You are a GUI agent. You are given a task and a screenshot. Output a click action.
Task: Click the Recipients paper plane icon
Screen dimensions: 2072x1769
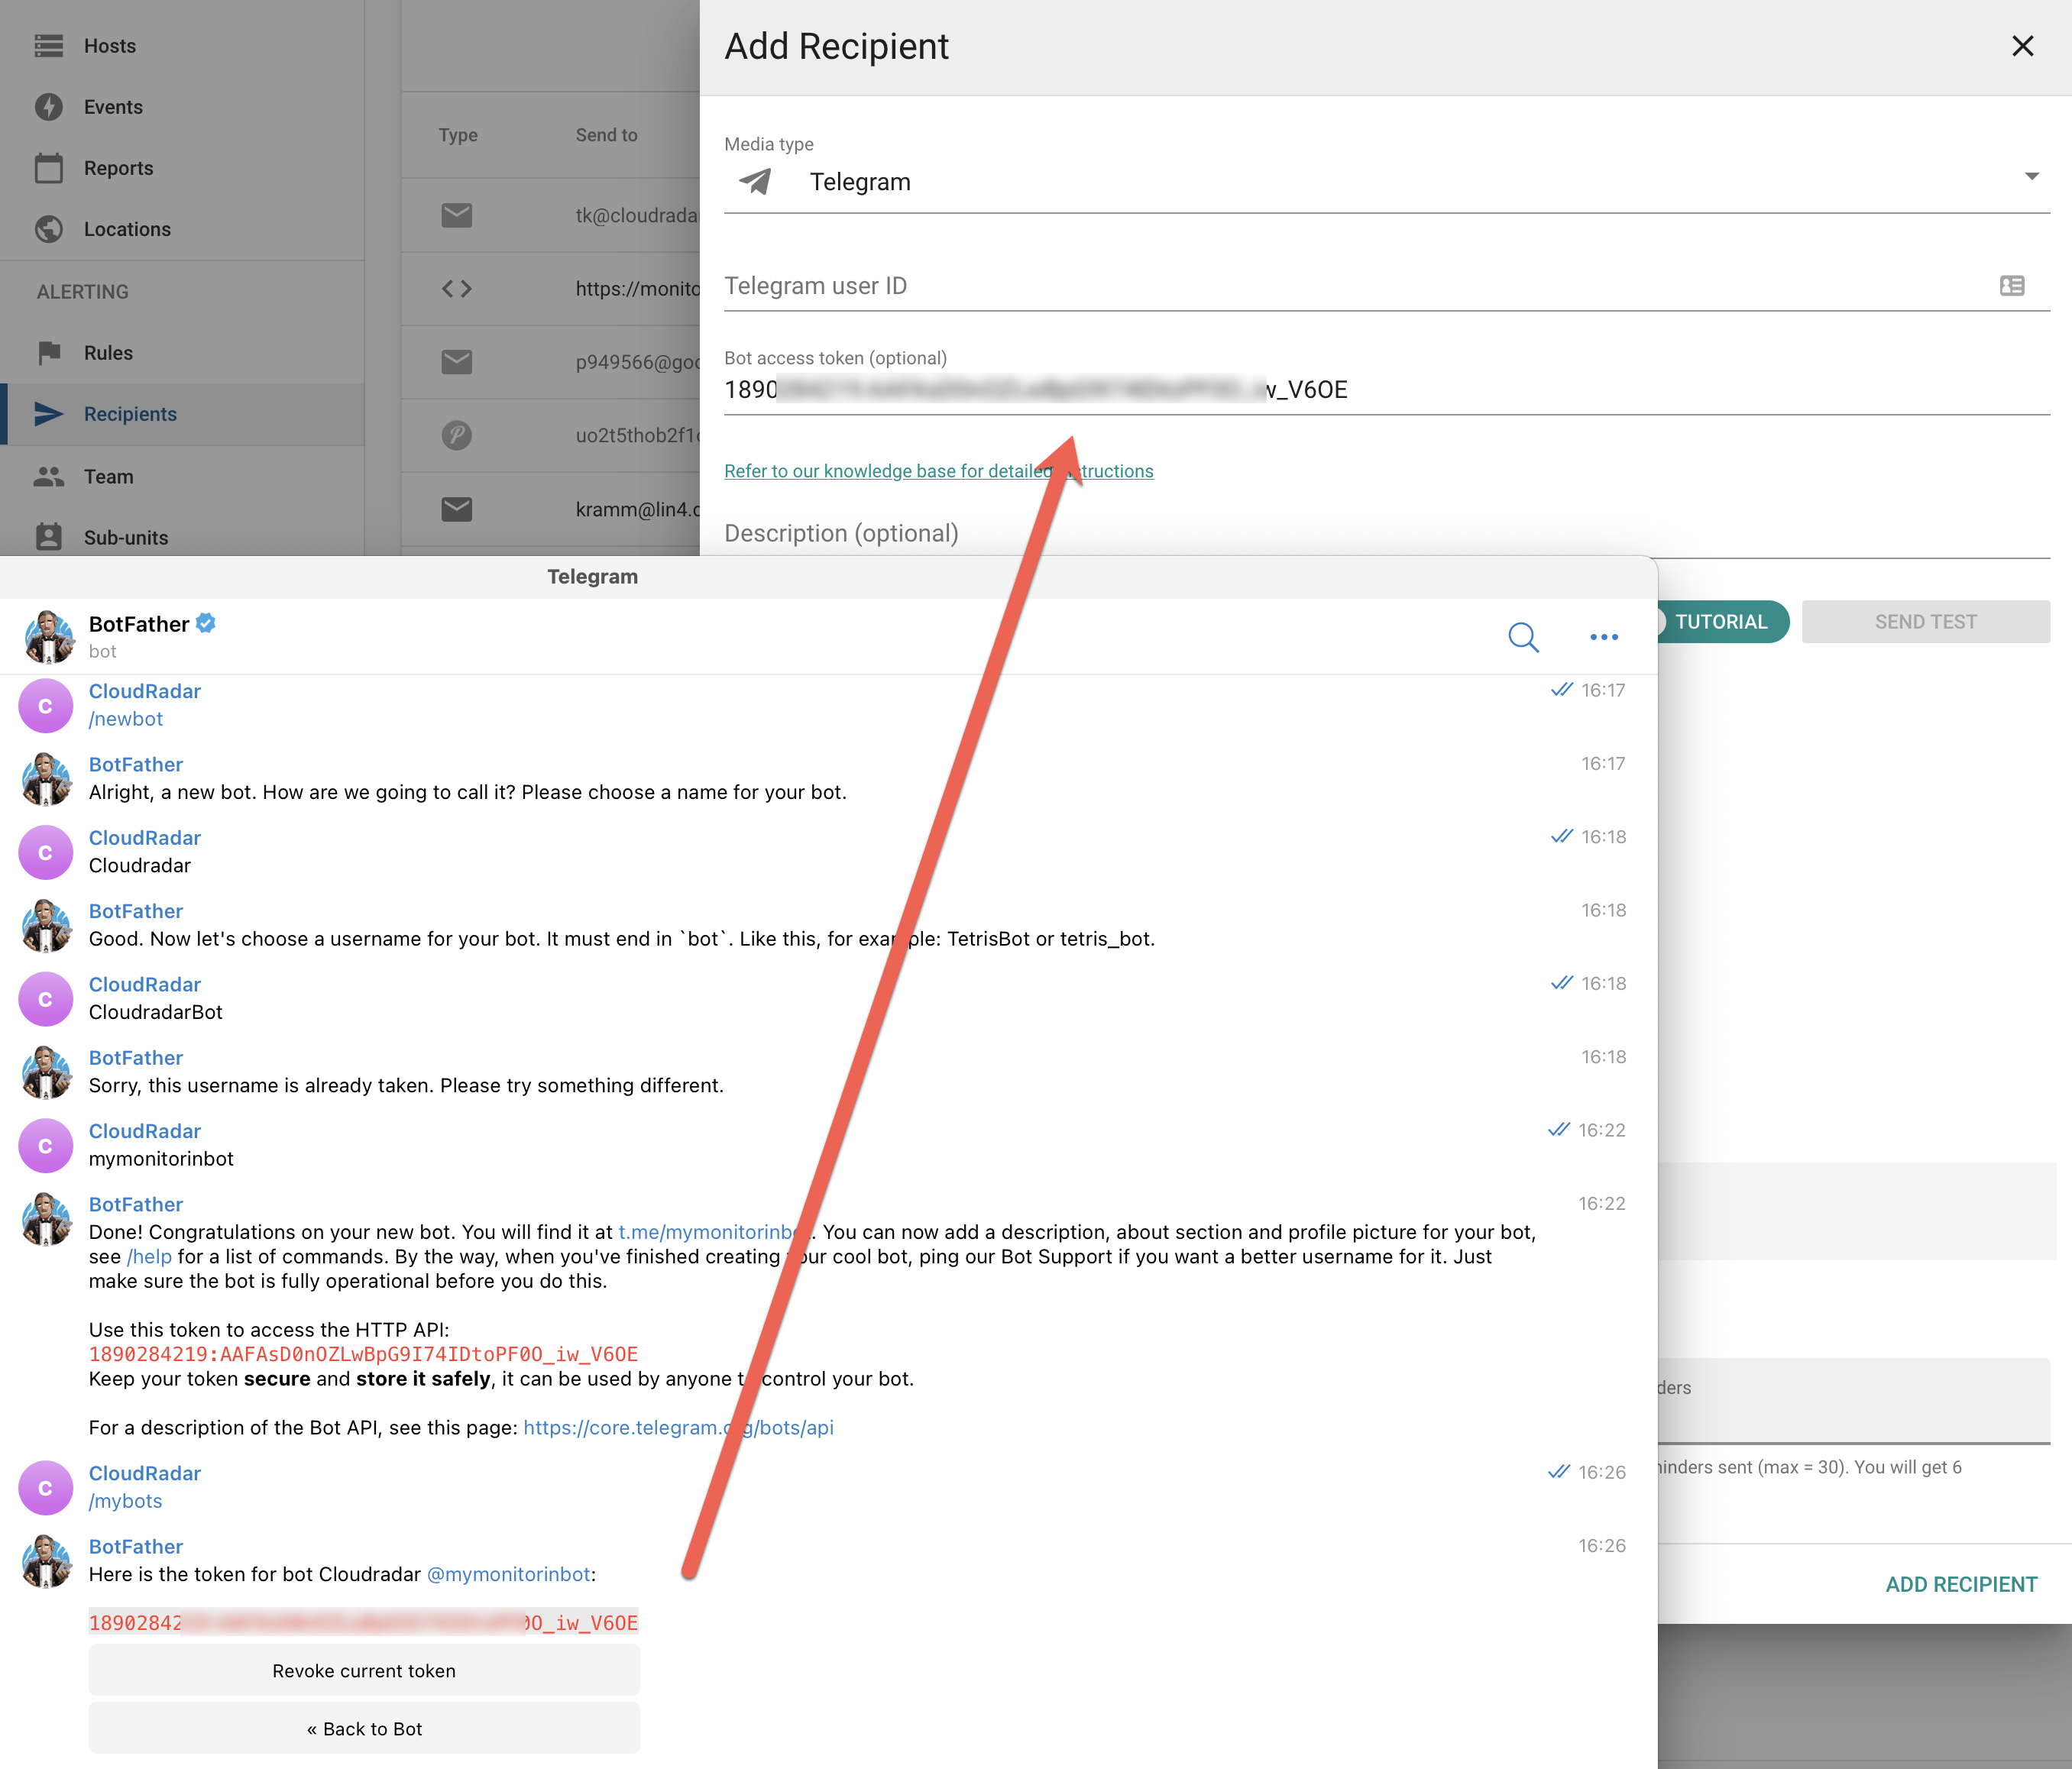coord(48,414)
